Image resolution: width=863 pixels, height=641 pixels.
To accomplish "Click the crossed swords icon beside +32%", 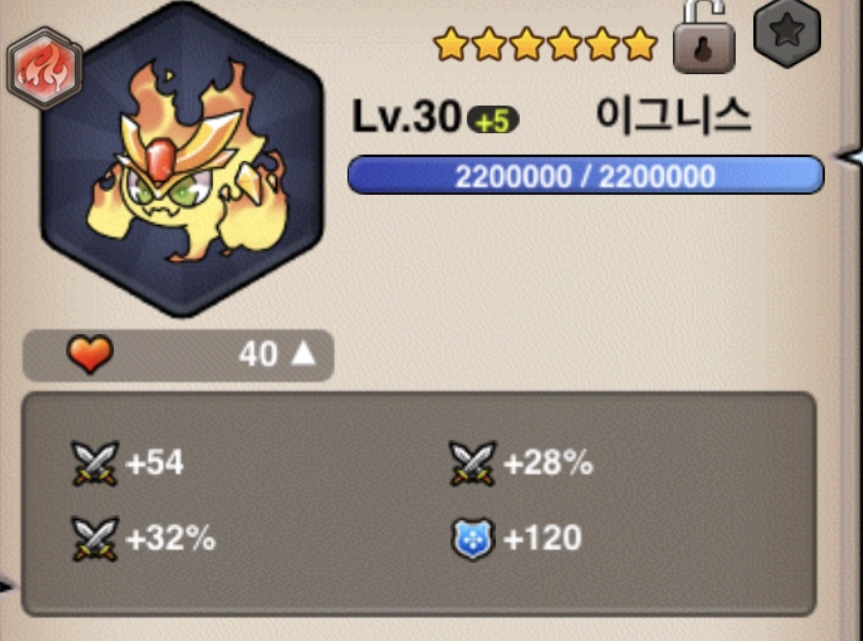I will click(x=95, y=539).
